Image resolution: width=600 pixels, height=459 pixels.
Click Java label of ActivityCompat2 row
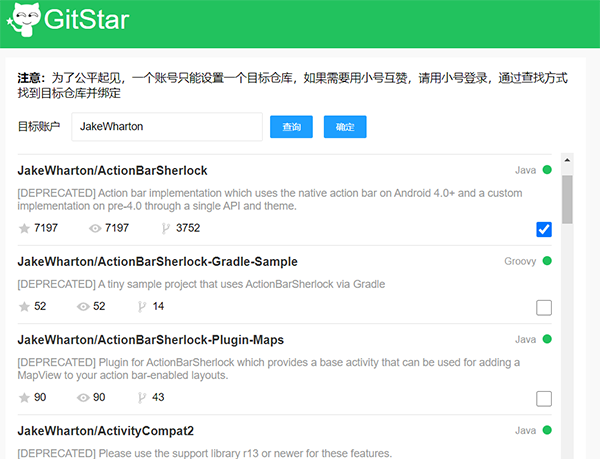525,431
